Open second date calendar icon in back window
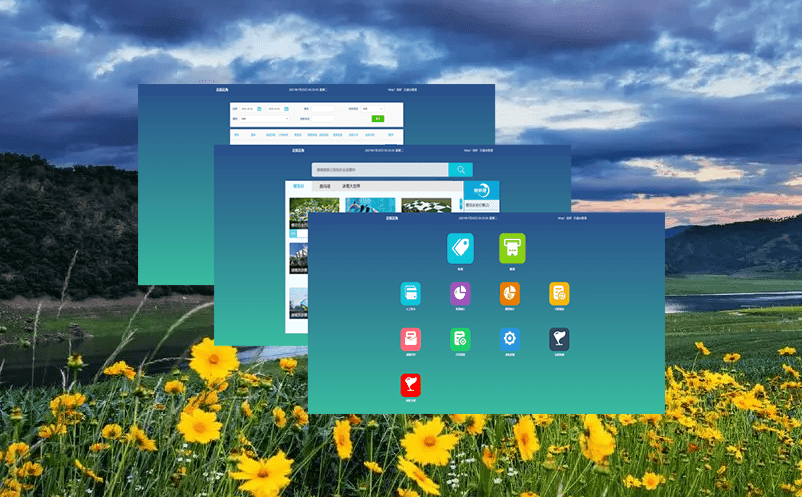The height and width of the screenshot is (497, 802). point(286,109)
